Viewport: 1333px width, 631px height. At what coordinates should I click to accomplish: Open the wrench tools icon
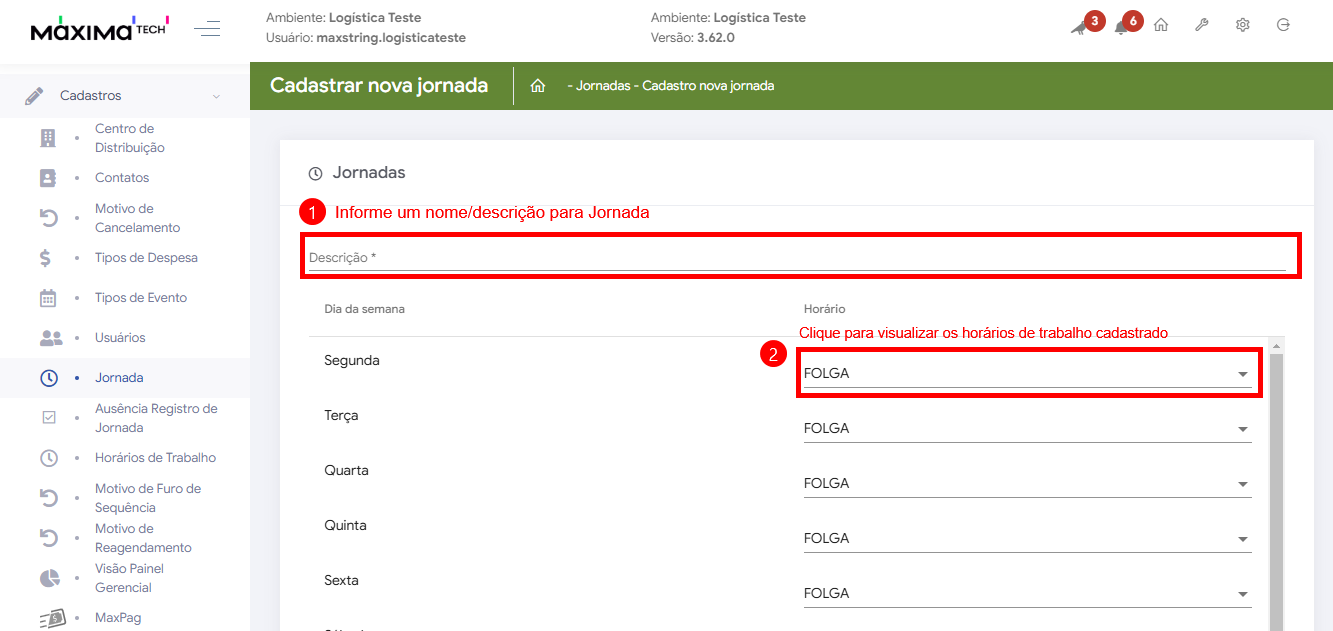(1202, 25)
